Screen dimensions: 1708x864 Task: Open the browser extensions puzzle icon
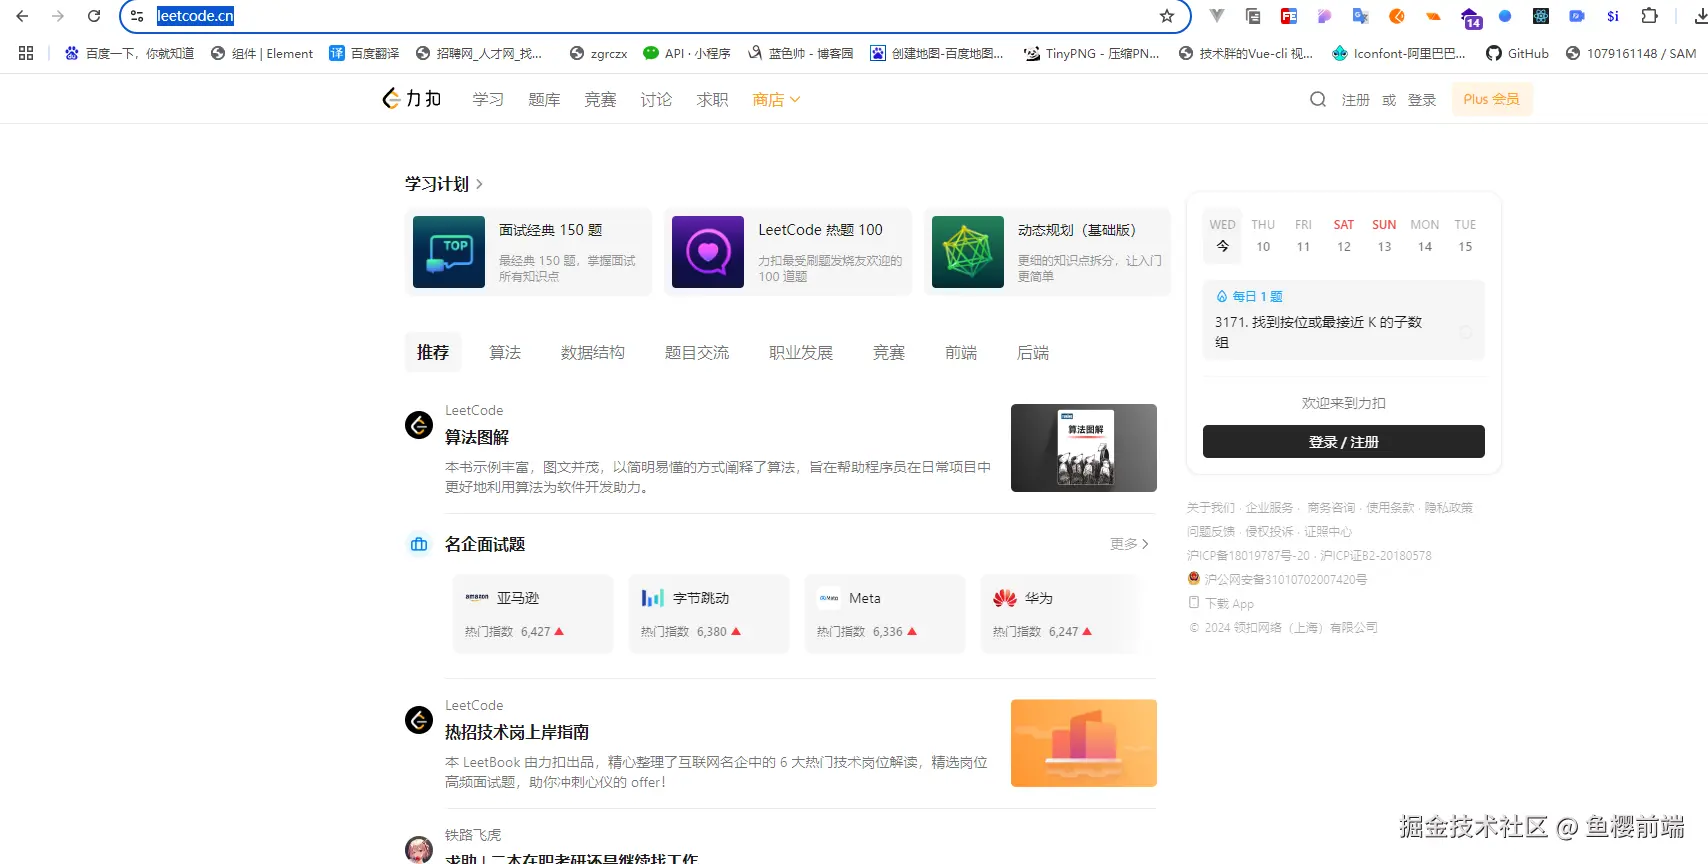tap(1650, 16)
